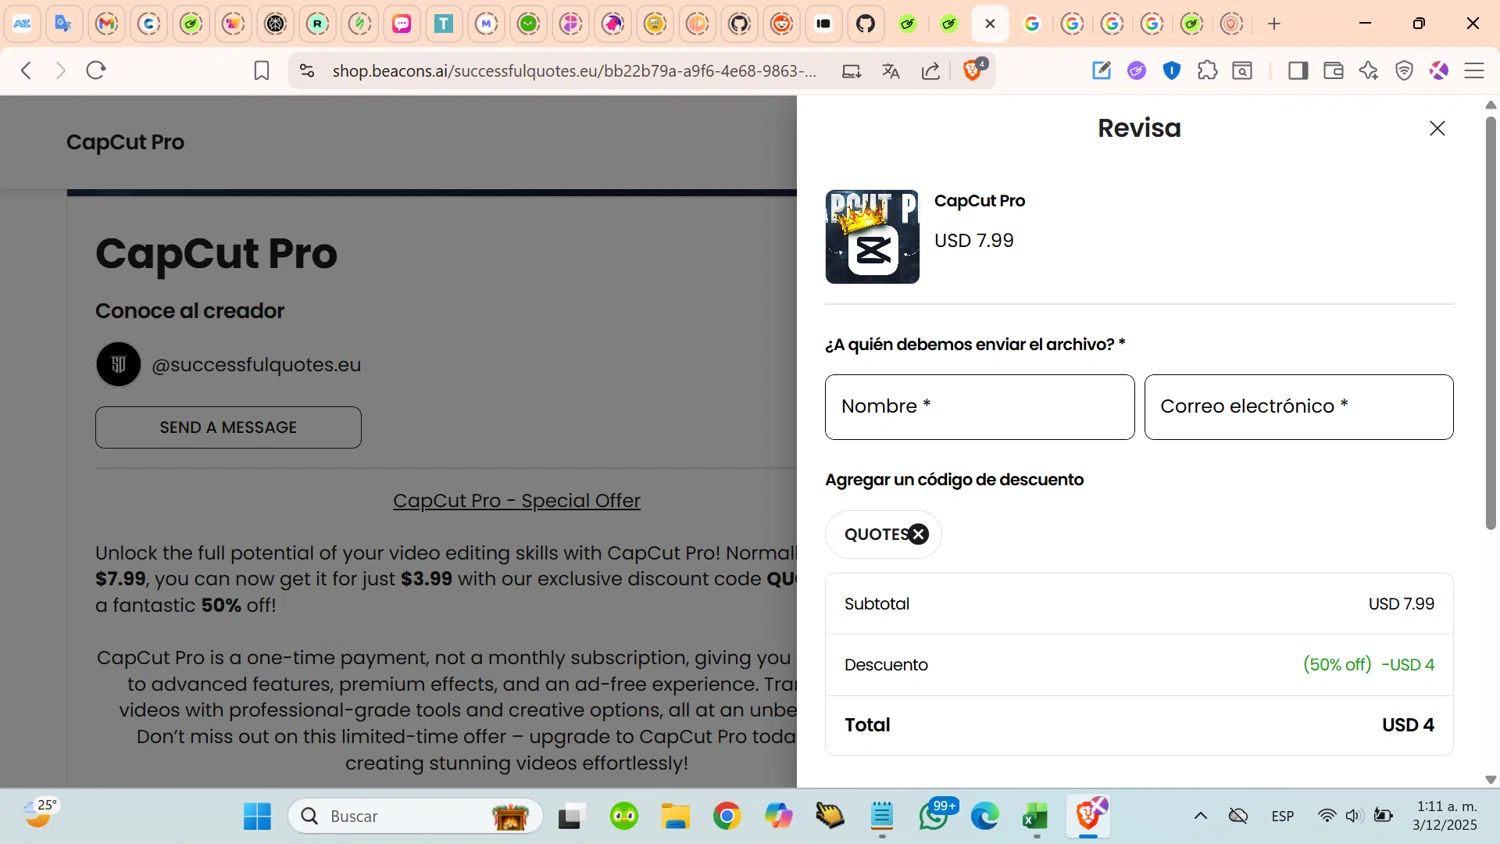This screenshot has width=1500, height=844.
Task: Reload the current page
Action: 96,70
